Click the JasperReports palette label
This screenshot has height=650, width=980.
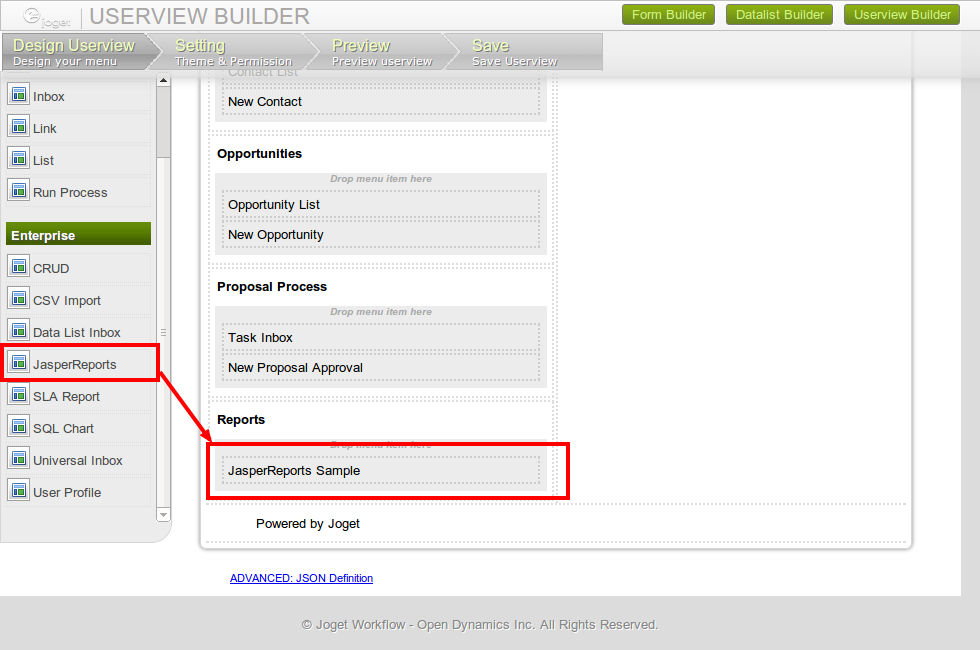74,364
